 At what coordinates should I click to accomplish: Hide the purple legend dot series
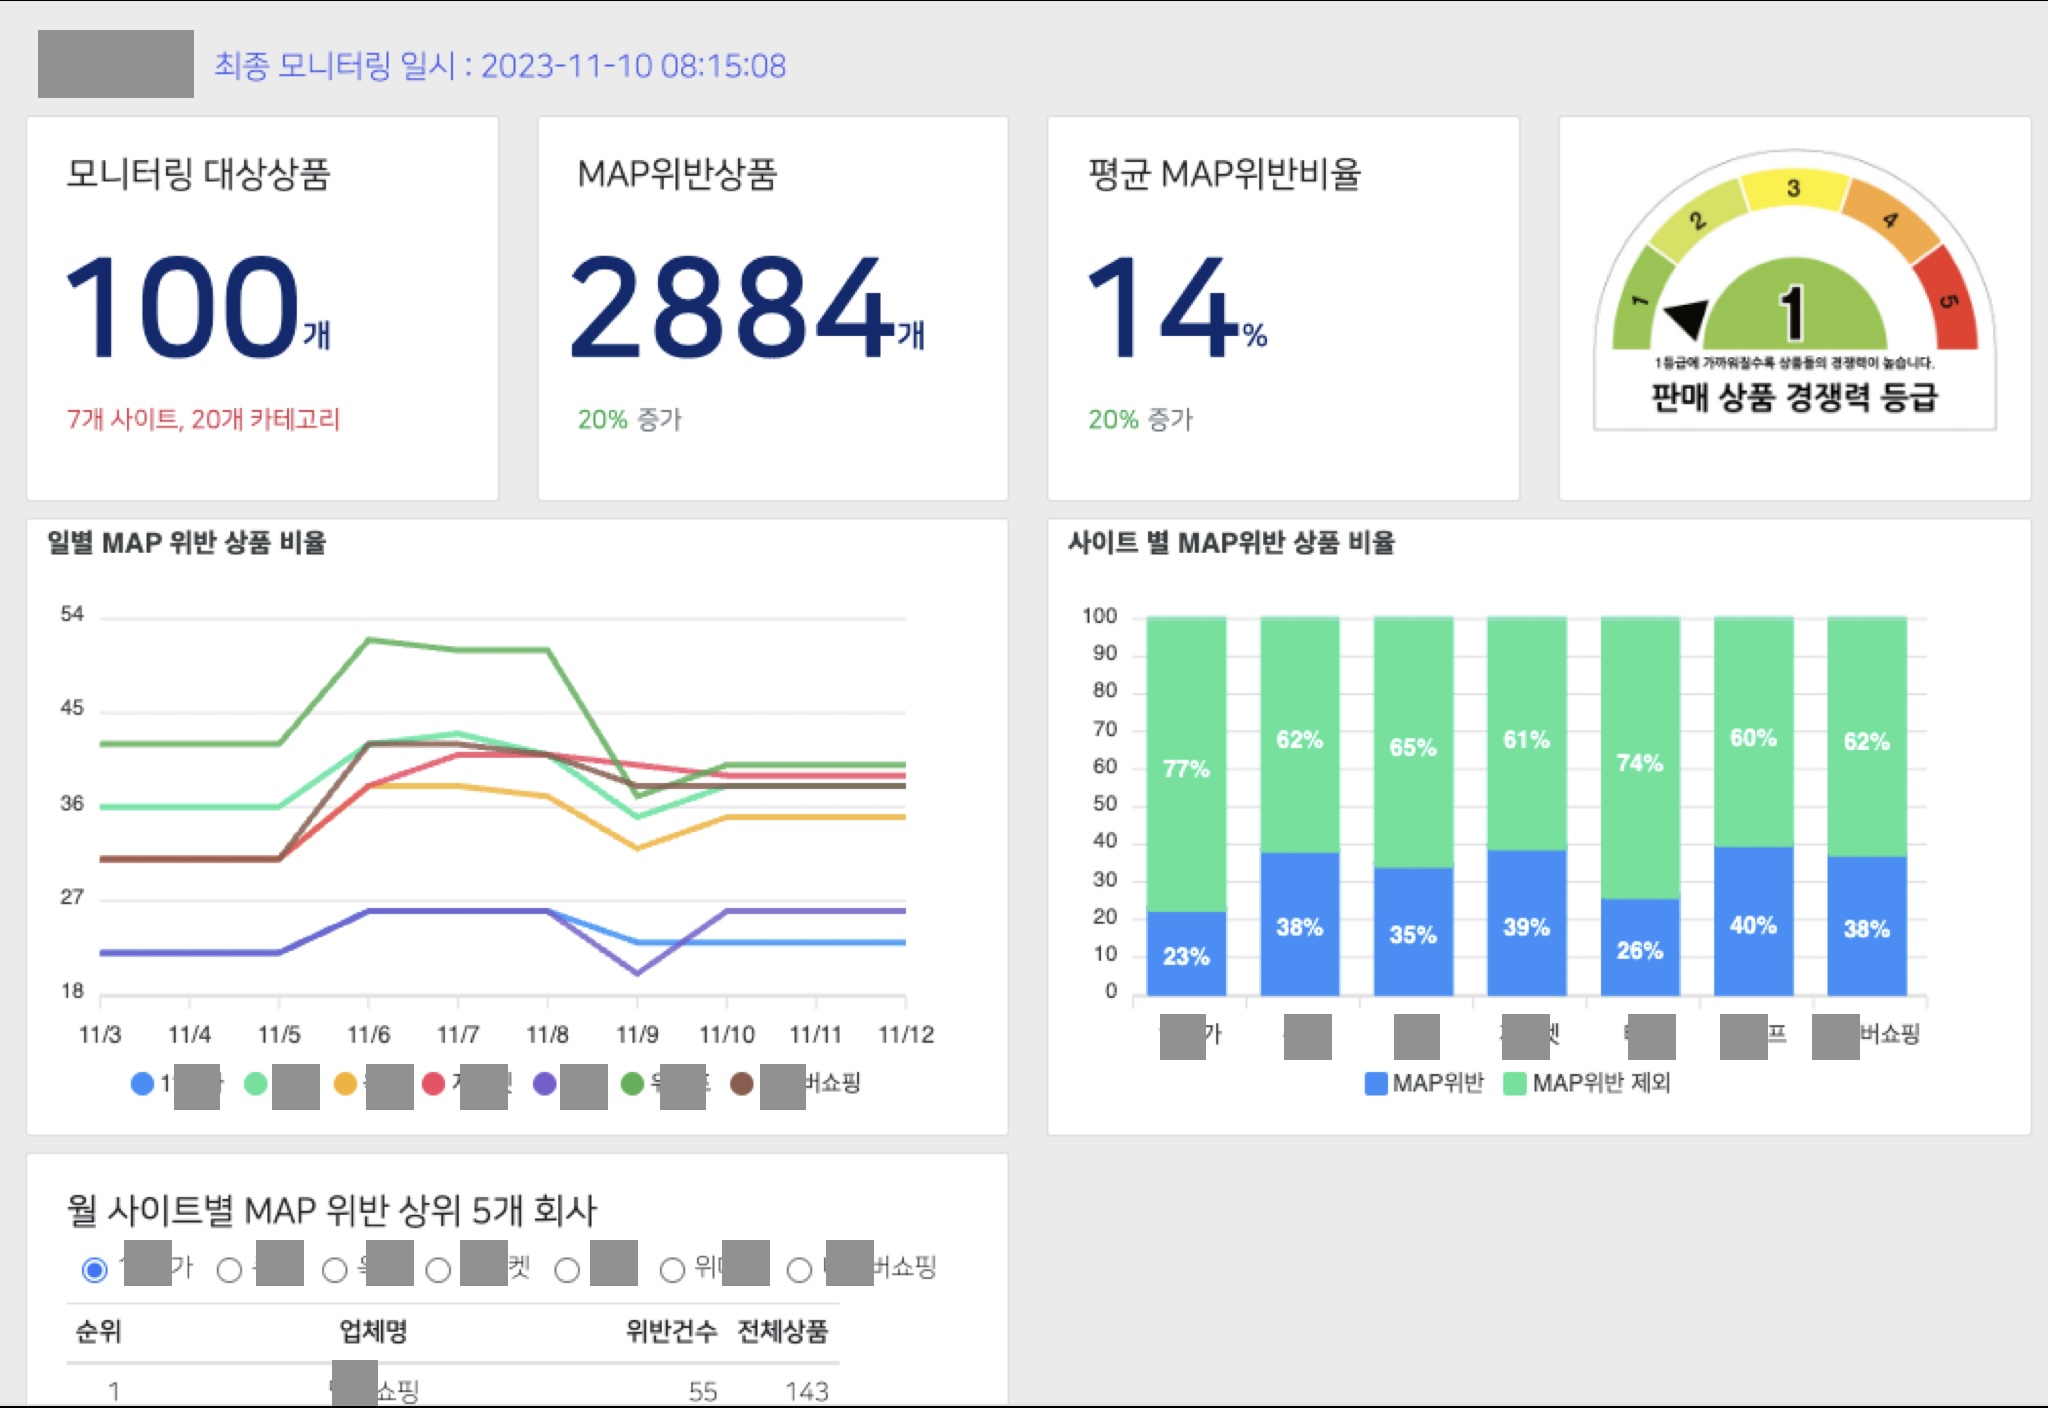point(545,1084)
